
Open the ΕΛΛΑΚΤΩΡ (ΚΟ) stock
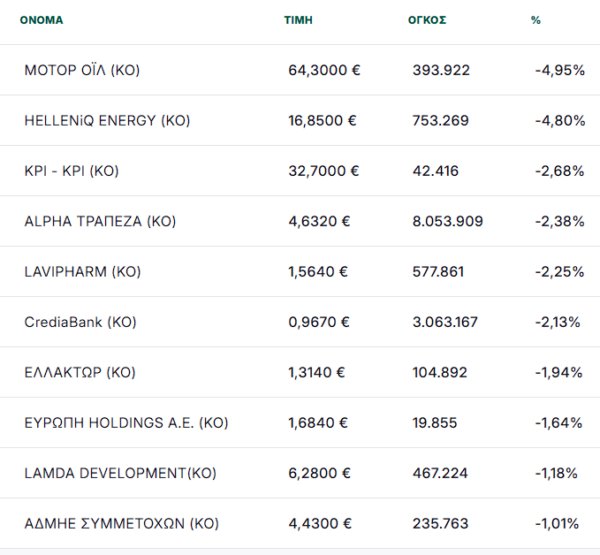80,372
